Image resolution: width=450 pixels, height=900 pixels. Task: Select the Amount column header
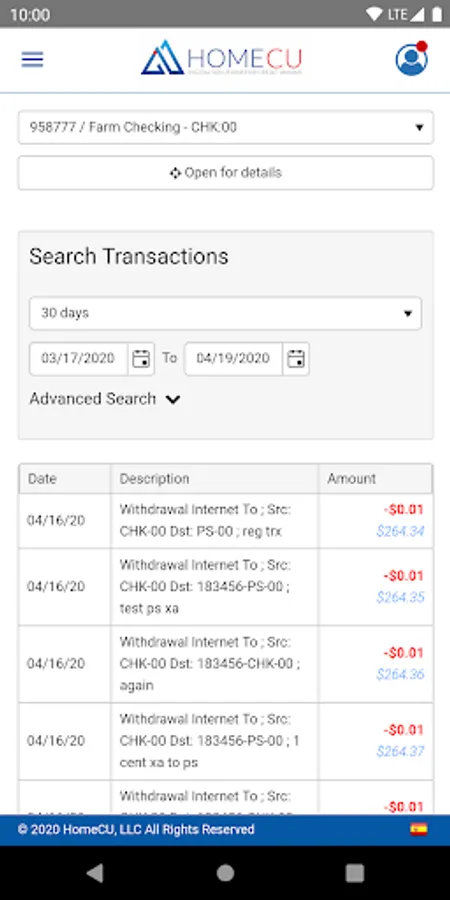point(375,479)
